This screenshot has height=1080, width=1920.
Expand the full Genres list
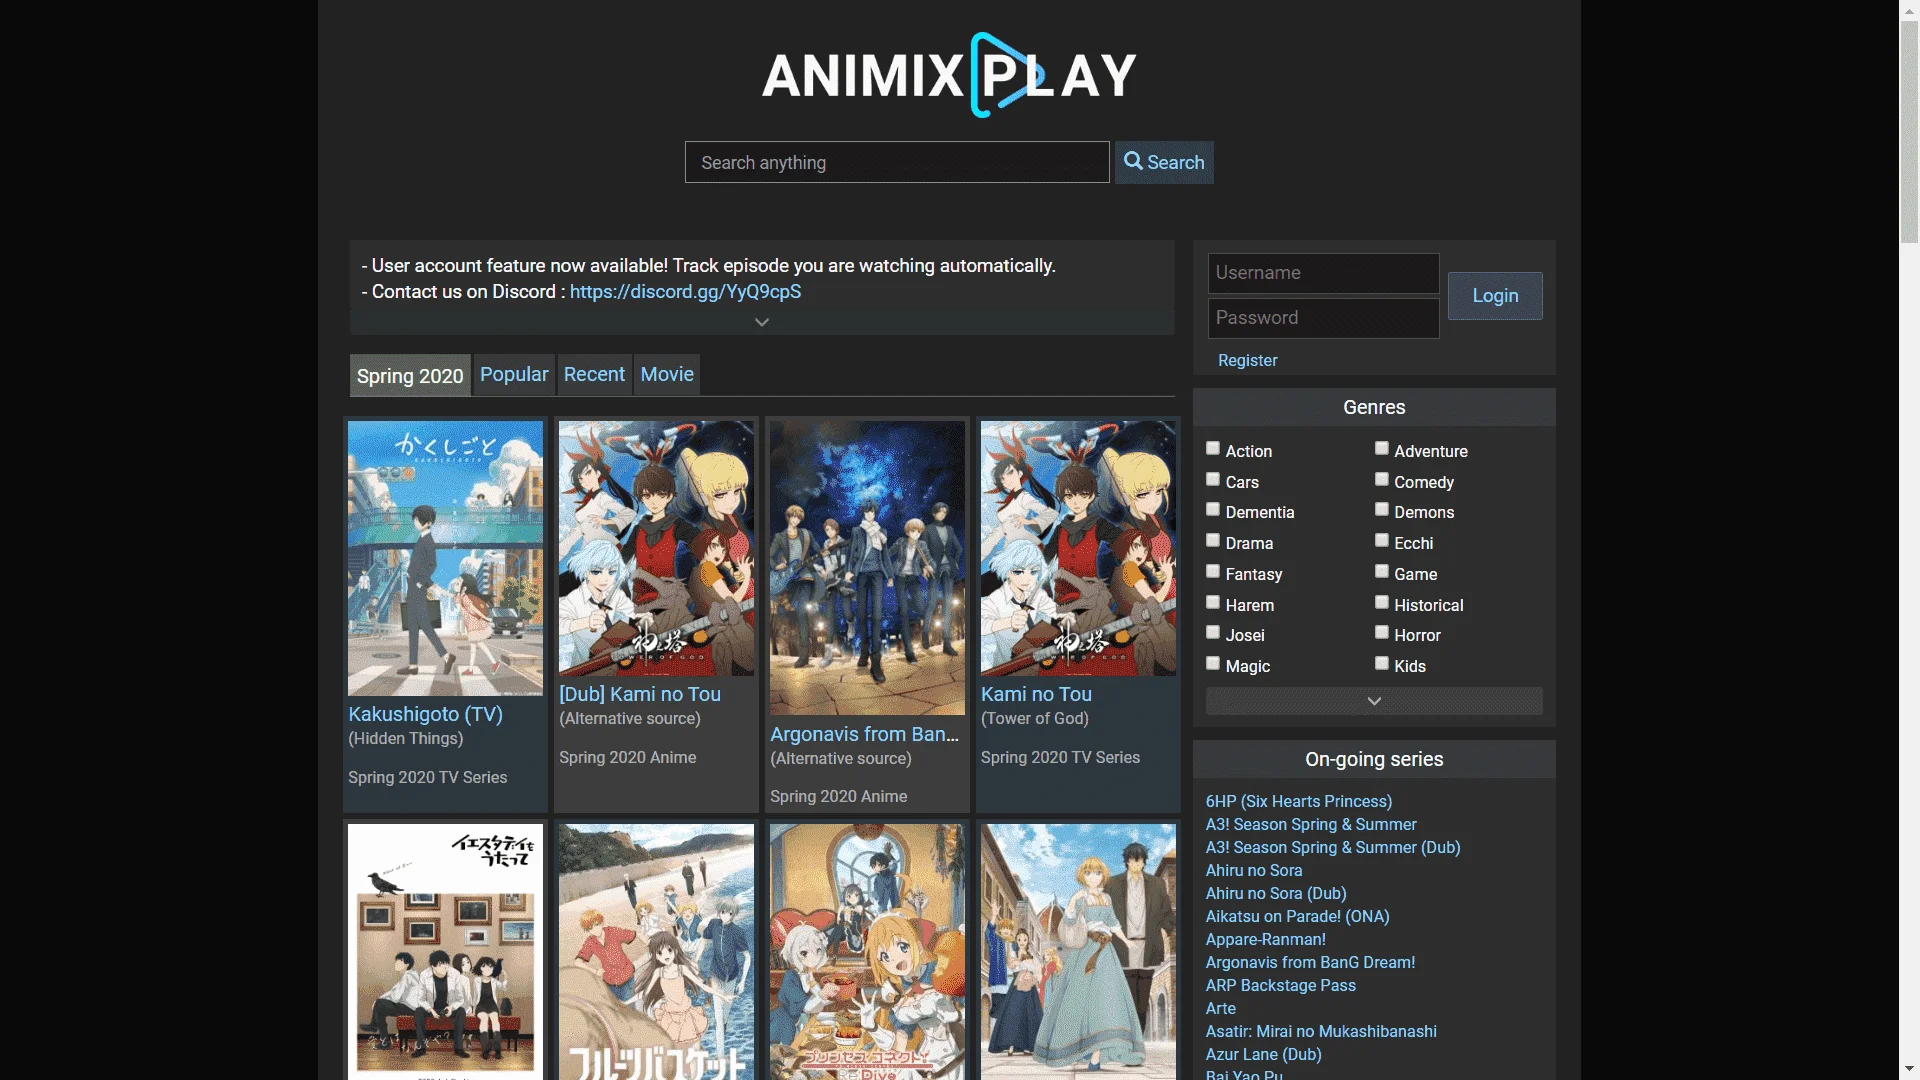[x=1374, y=701]
